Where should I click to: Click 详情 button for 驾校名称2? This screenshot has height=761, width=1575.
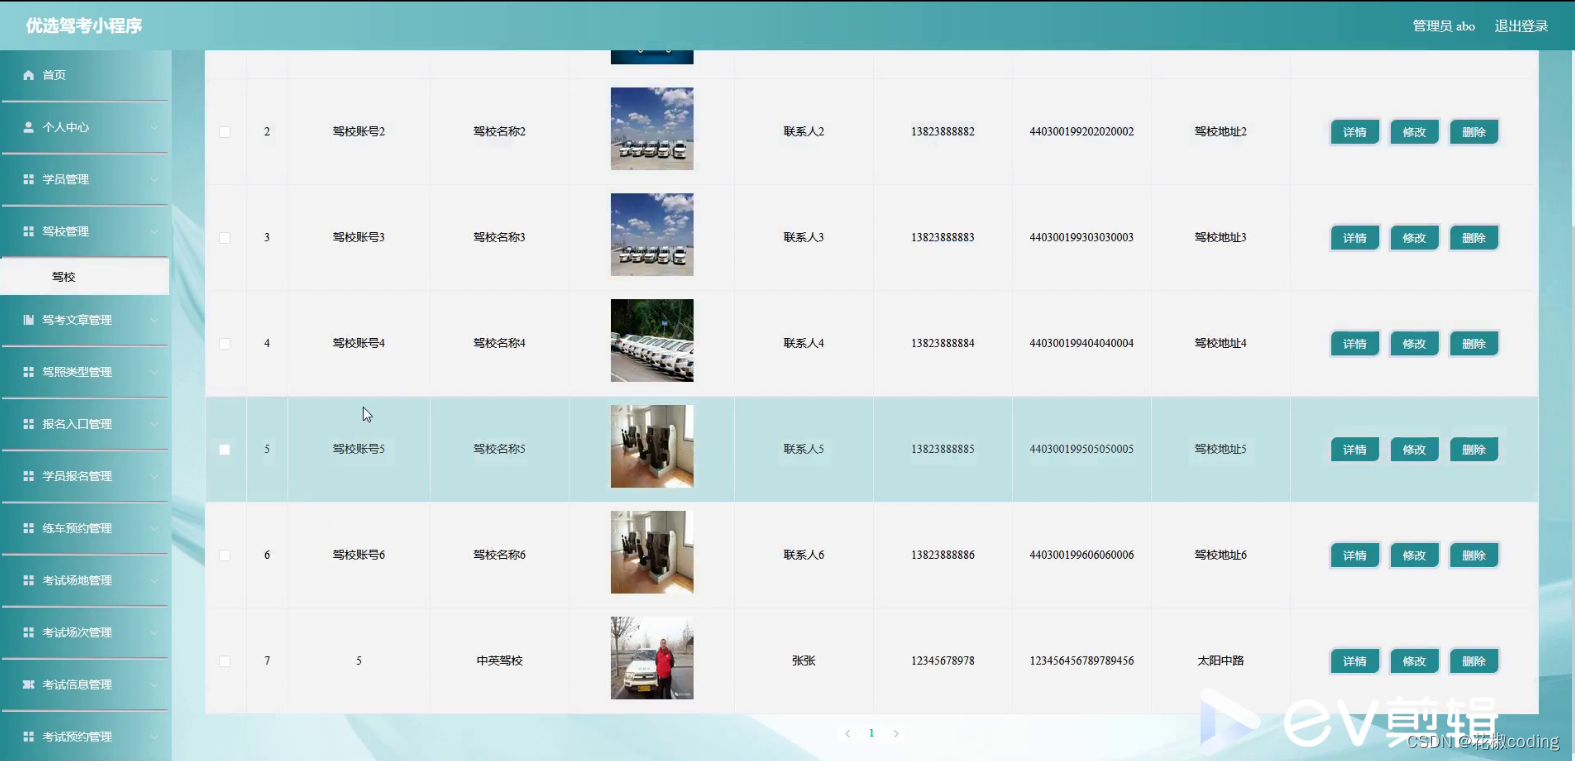1355,132
